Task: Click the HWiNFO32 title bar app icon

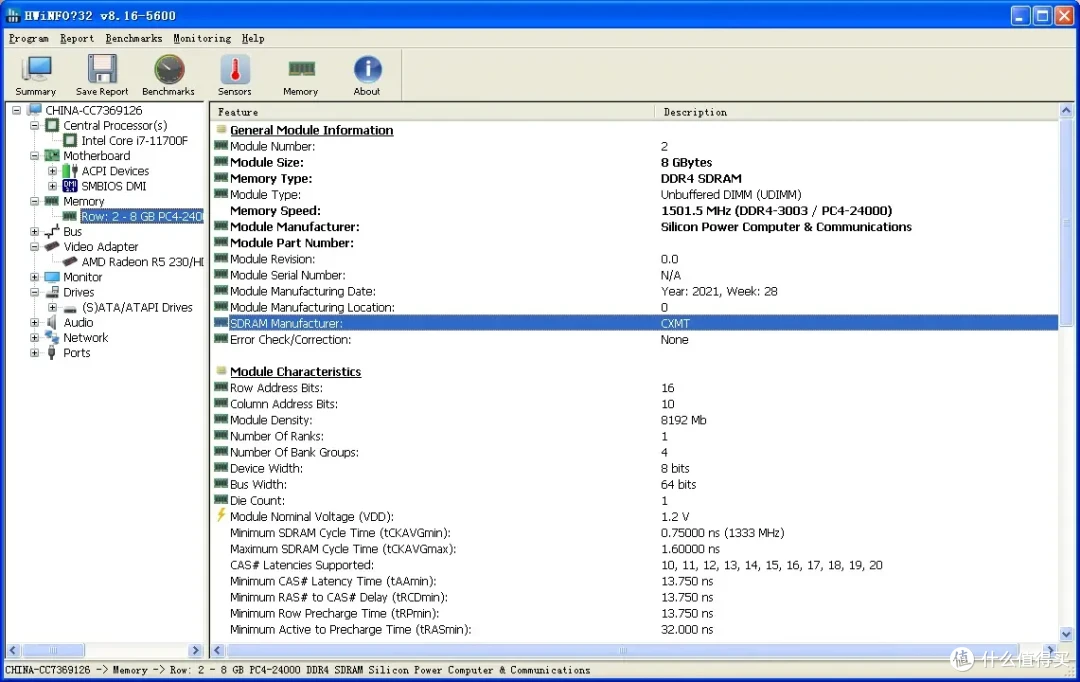Action: (x=13, y=15)
